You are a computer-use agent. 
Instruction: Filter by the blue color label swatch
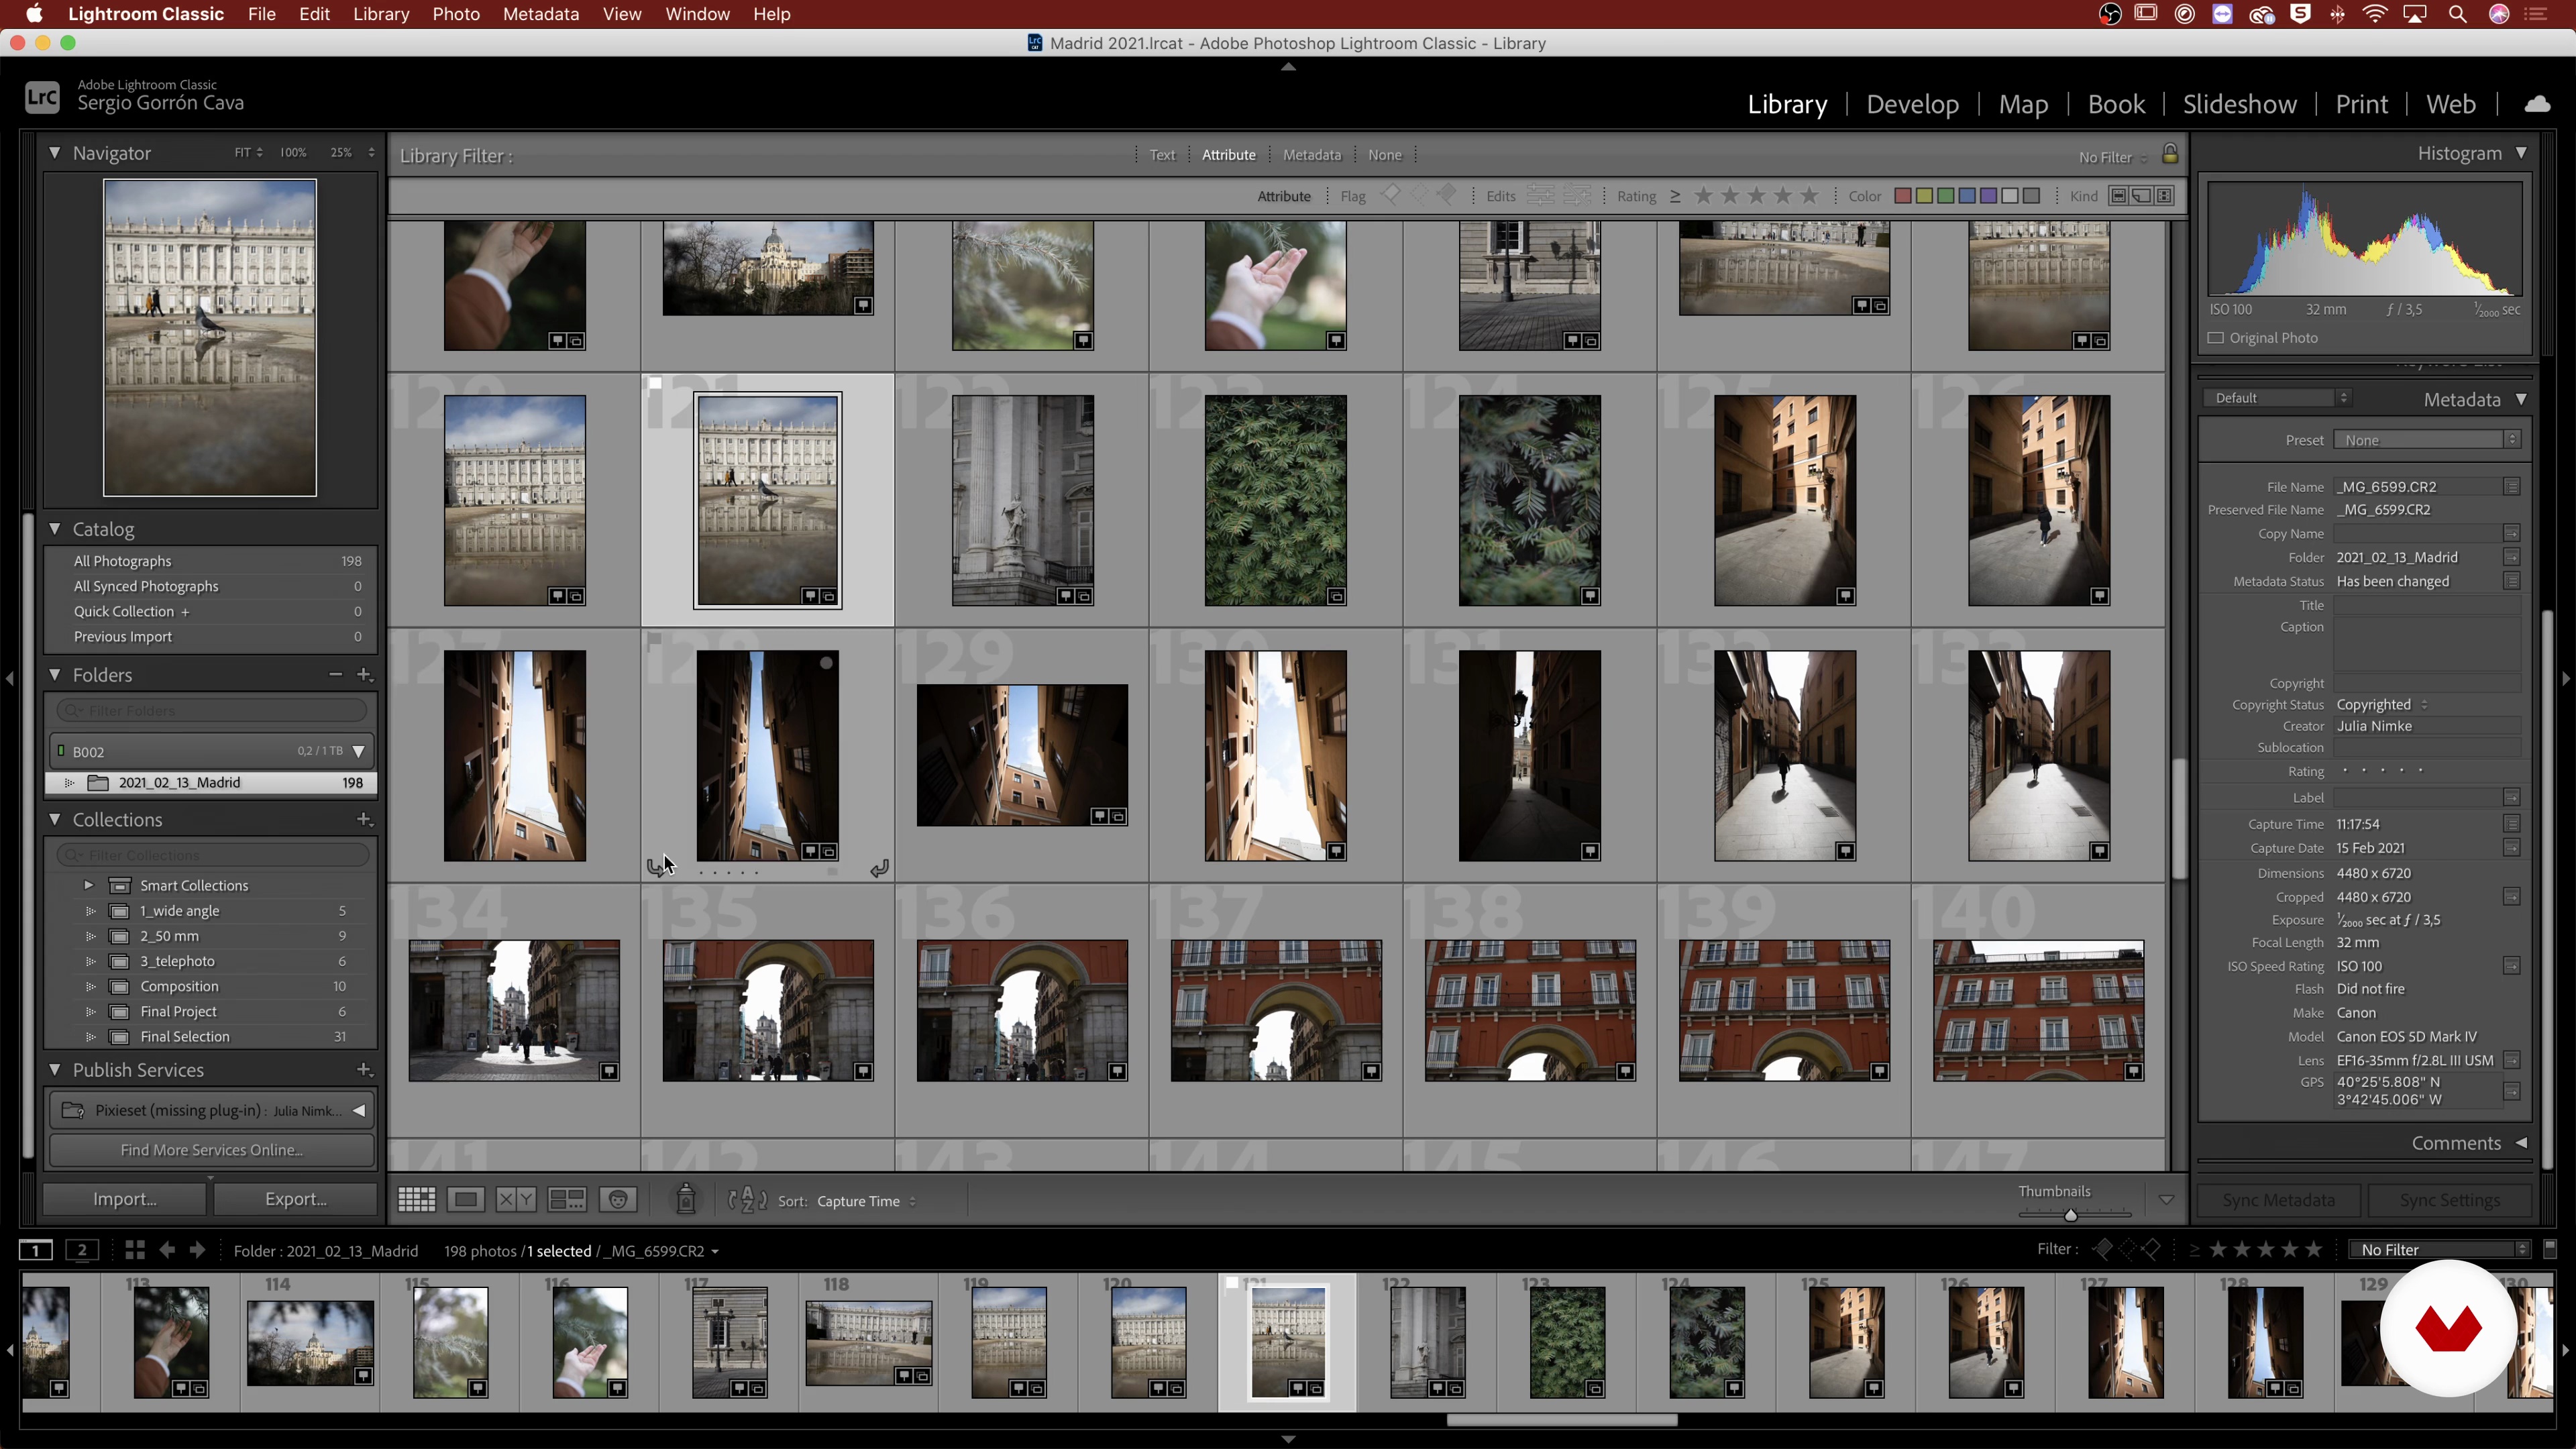(x=1967, y=196)
